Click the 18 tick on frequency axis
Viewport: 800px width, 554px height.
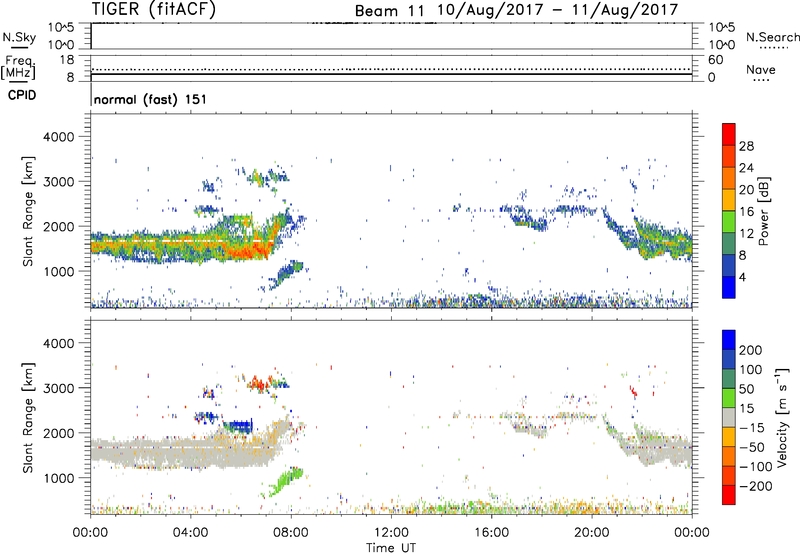click(x=67, y=60)
